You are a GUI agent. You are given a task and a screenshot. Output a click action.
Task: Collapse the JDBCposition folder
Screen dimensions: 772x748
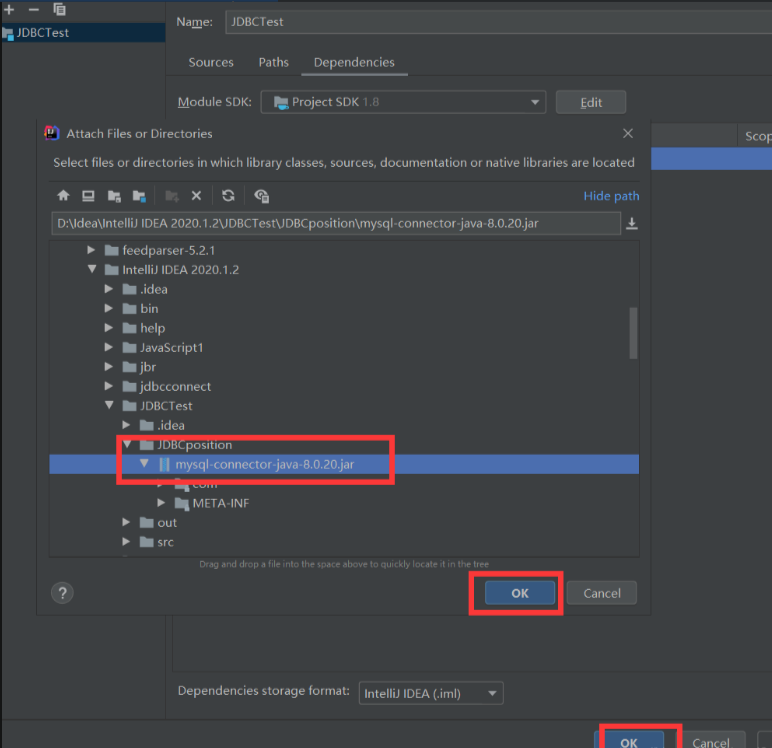pyautogui.click(x=127, y=444)
